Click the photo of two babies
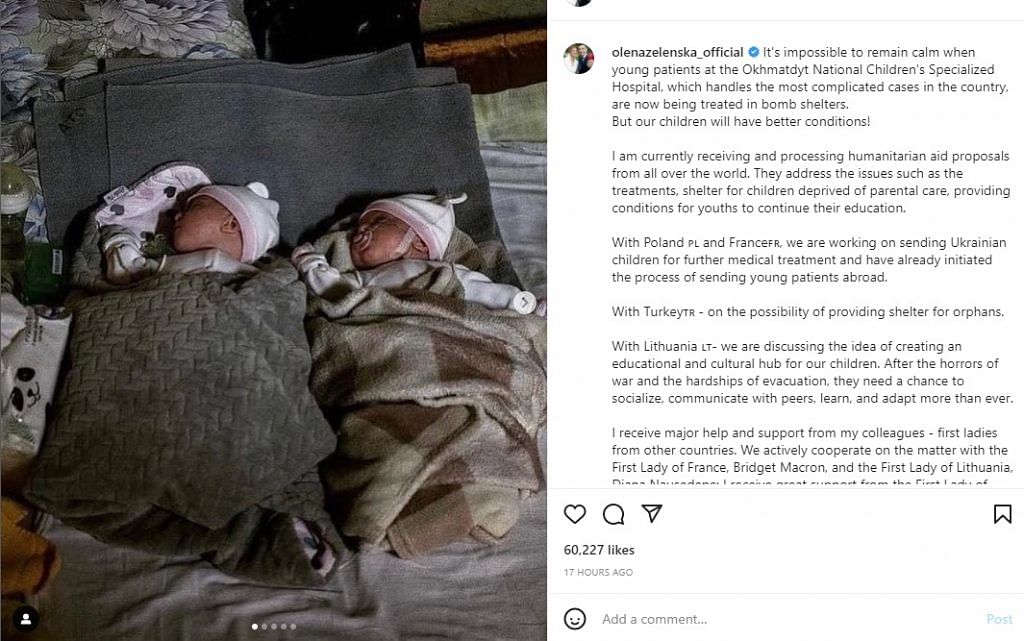The image size is (1024, 641). tap(274, 320)
